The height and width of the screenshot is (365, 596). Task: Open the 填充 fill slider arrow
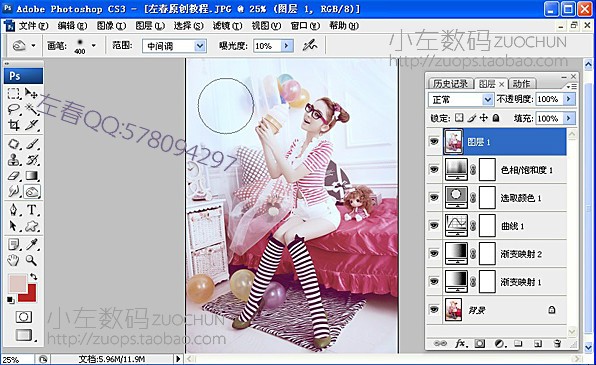pyautogui.click(x=569, y=118)
